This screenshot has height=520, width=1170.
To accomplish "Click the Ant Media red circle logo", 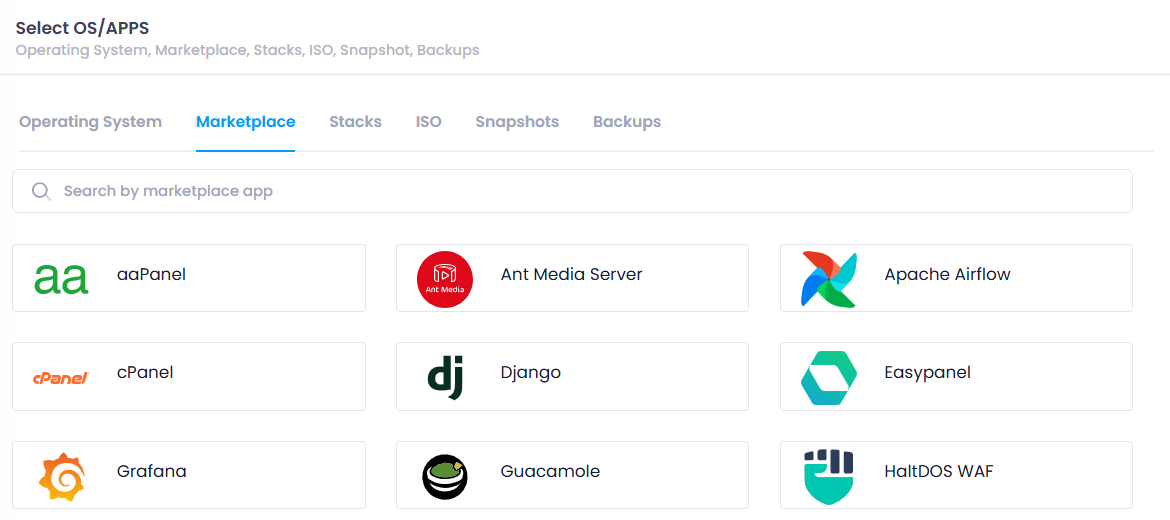I will tap(445, 279).
